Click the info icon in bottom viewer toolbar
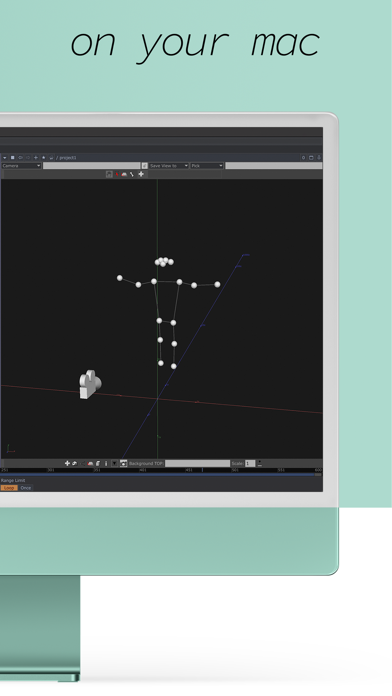The width and height of the screenshot is (392, 696). click(106, 463)
